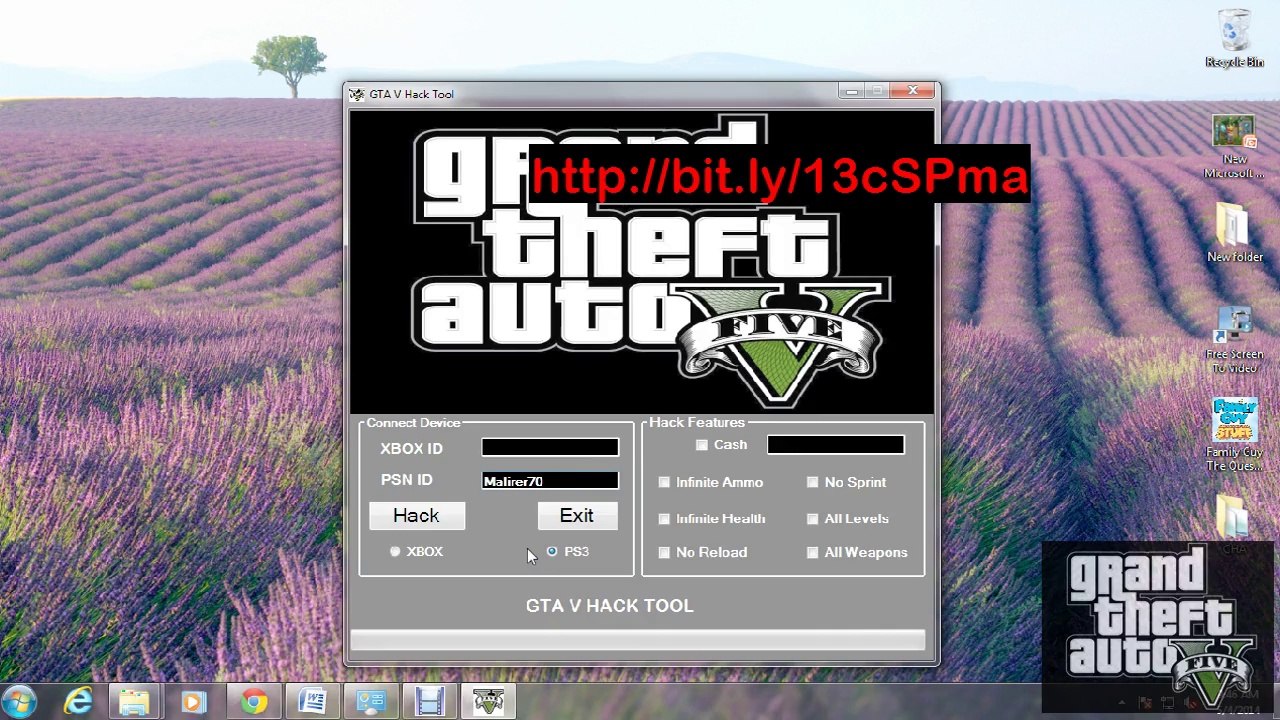1280x720 pixels.
Task: Minimize the GTA V Hack Tool window
Action: coord(851,91)
